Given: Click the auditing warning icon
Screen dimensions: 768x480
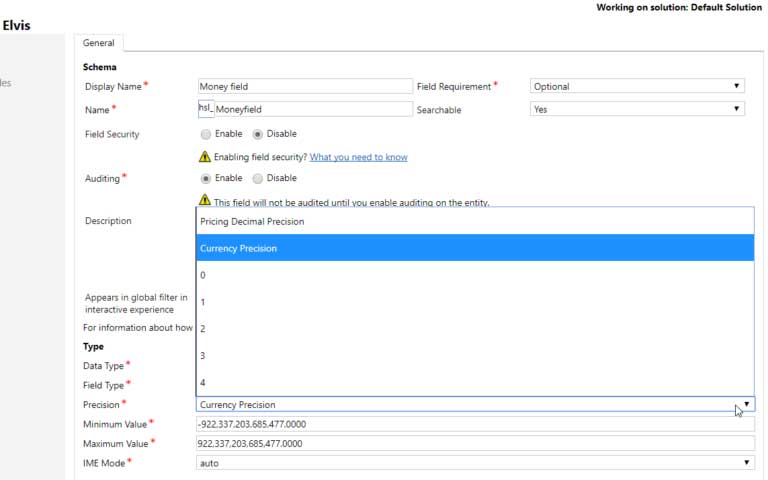Looking at the screenshot, I should coord(205,200).
